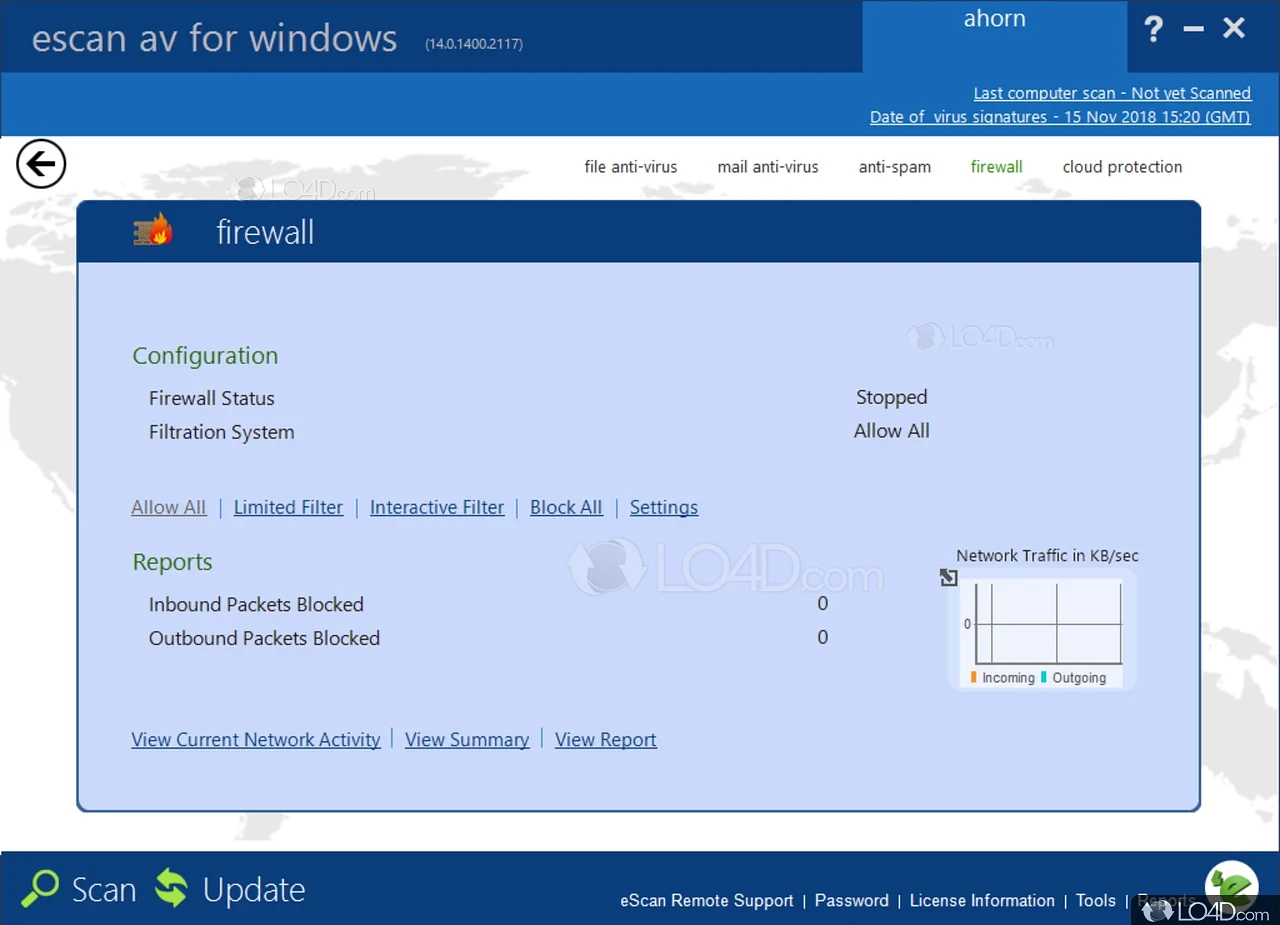
Task: Click the Firewall Status label
Action: 212,398
